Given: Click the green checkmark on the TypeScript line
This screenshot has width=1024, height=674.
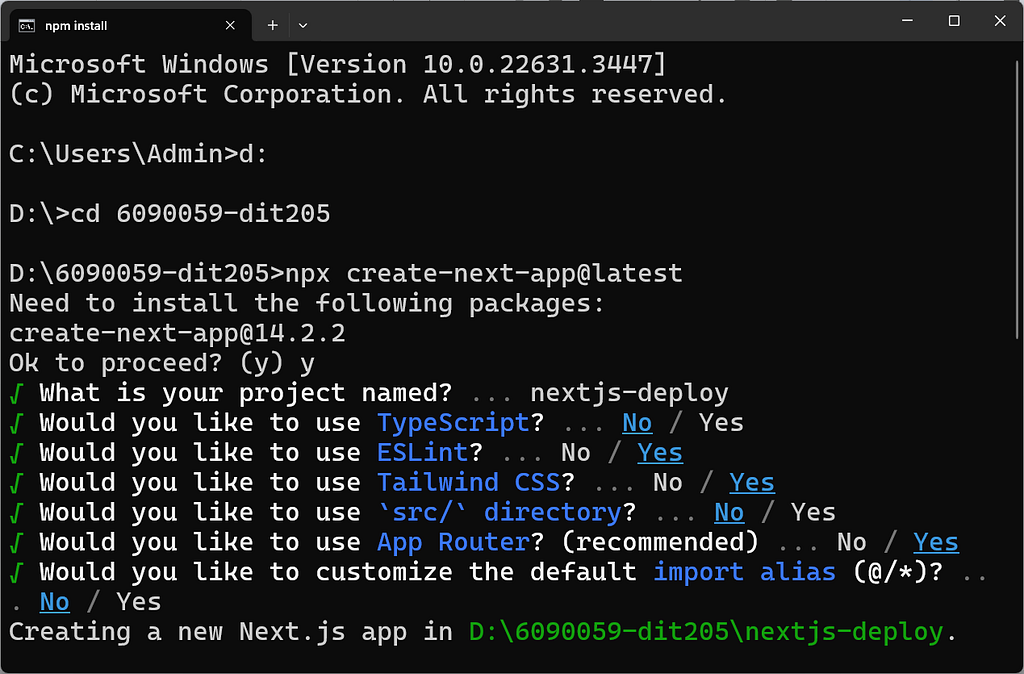Looking at the screenshot, I should tap(17, 423).
